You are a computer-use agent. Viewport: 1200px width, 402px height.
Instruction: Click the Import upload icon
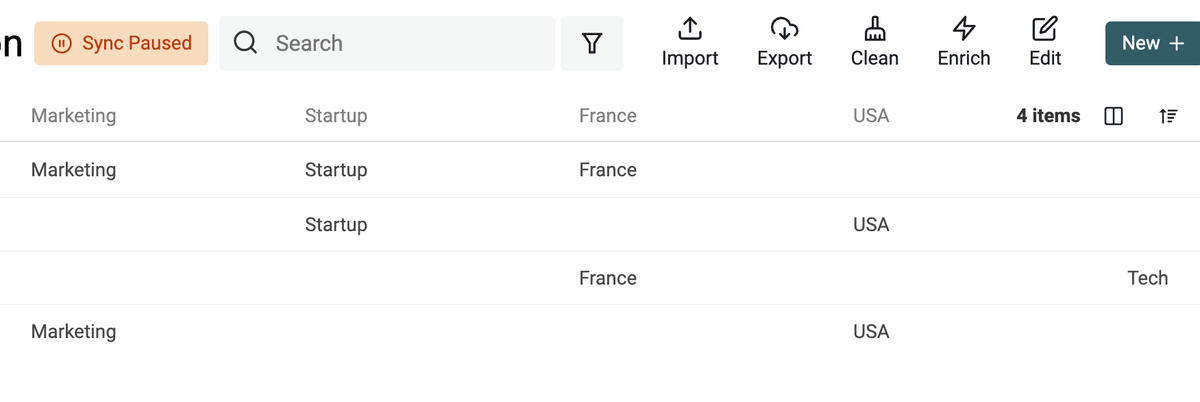pos(690,28)
